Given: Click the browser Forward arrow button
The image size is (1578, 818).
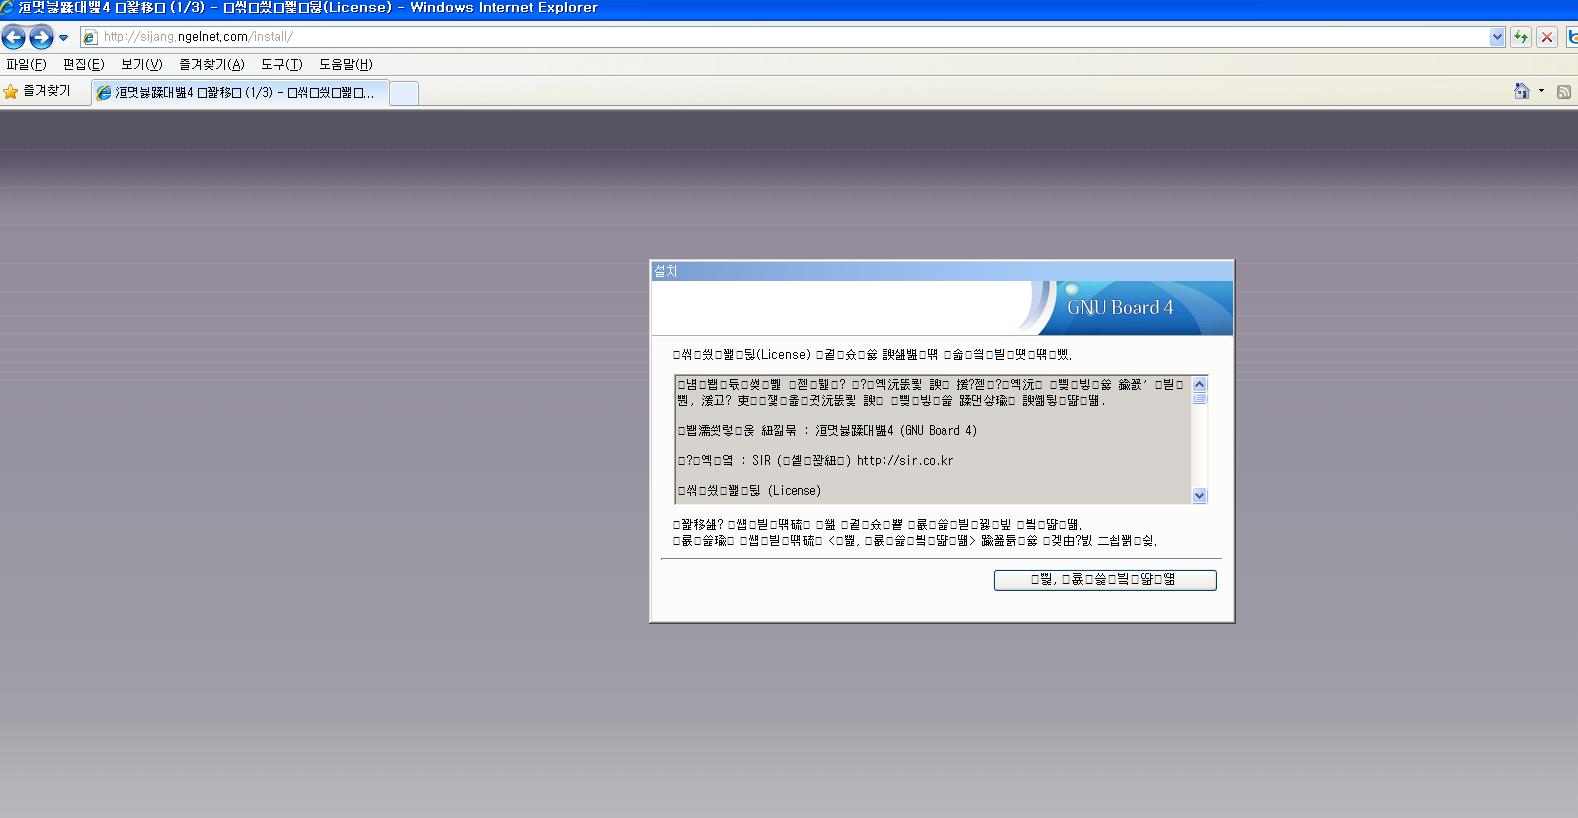Looking at the screenshot, I should [x=41, y=38].
